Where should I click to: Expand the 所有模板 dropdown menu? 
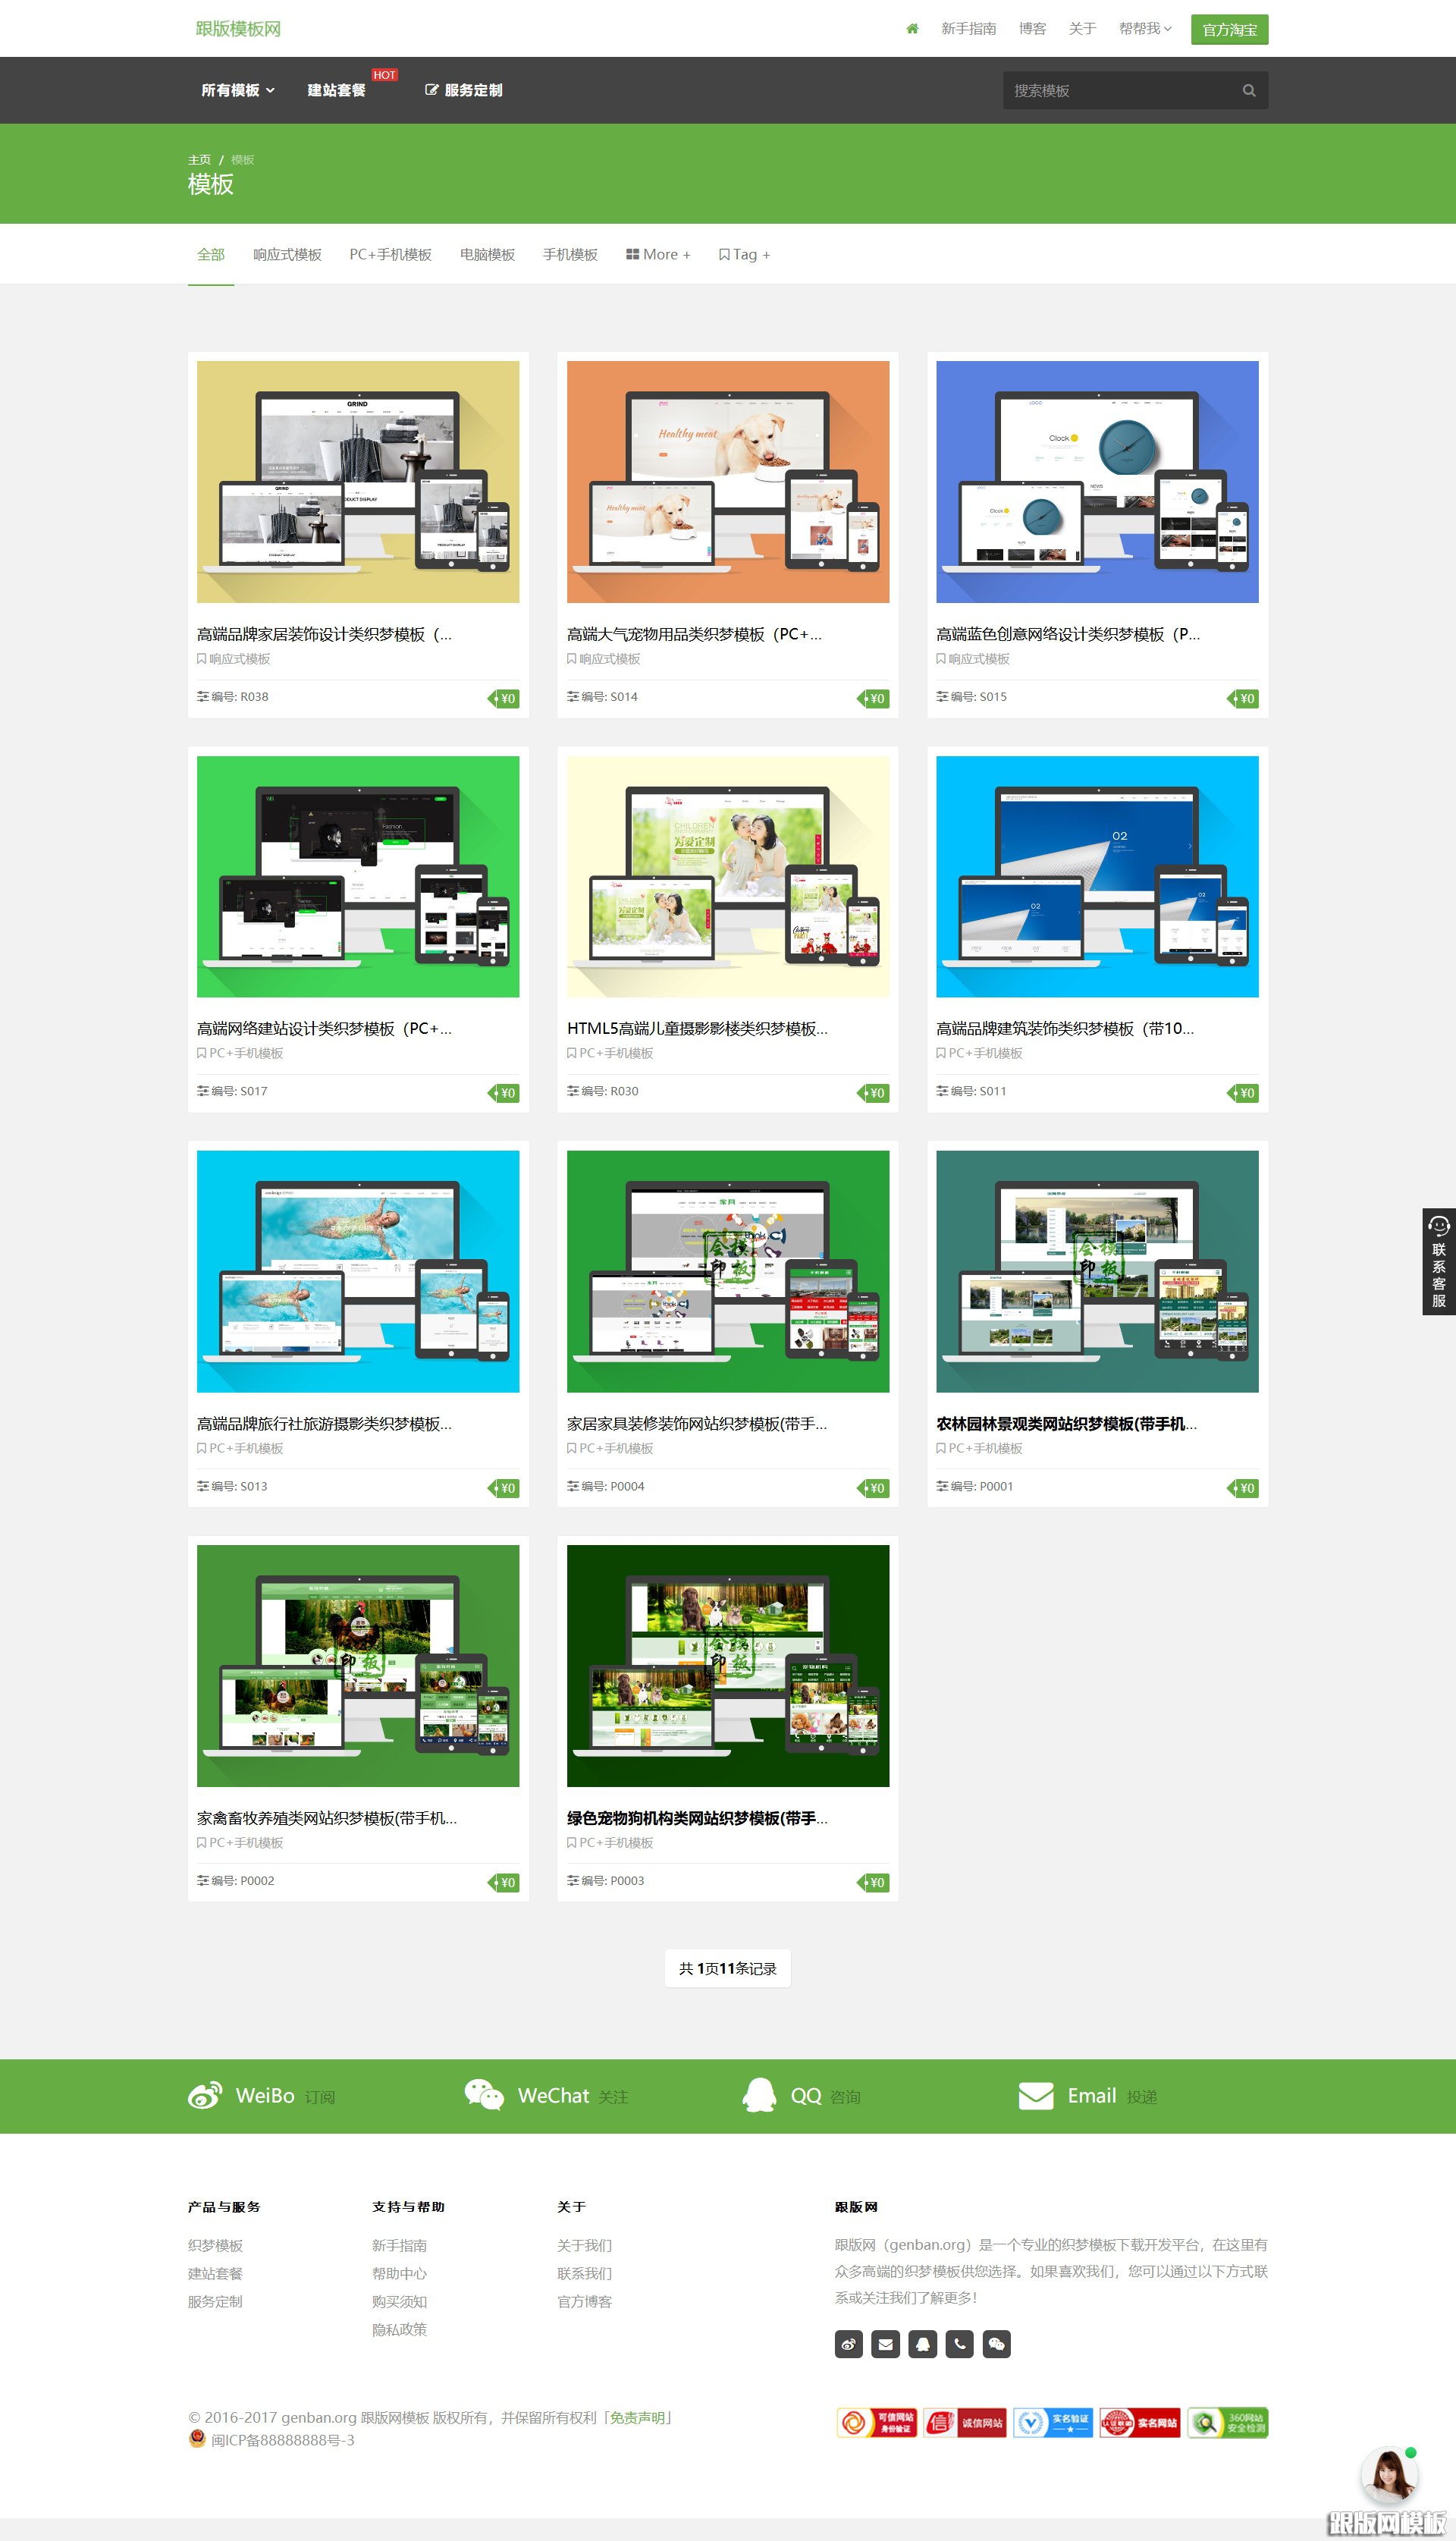pos(237,91)
